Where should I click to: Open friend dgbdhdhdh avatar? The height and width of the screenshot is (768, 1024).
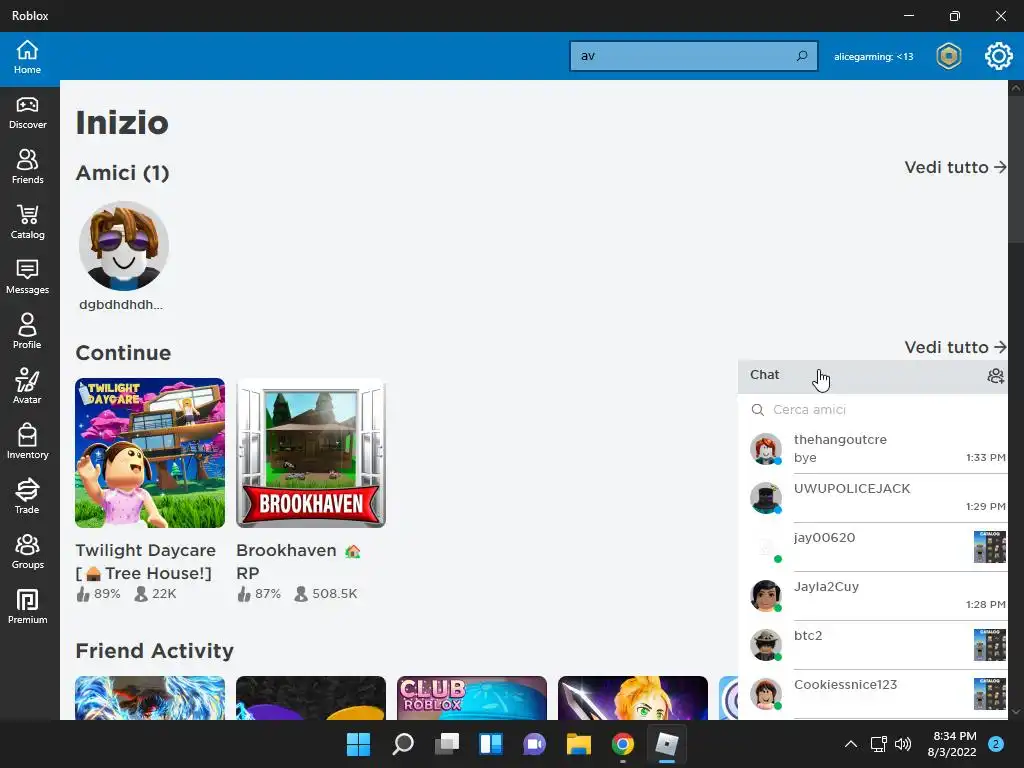point(123,246)
